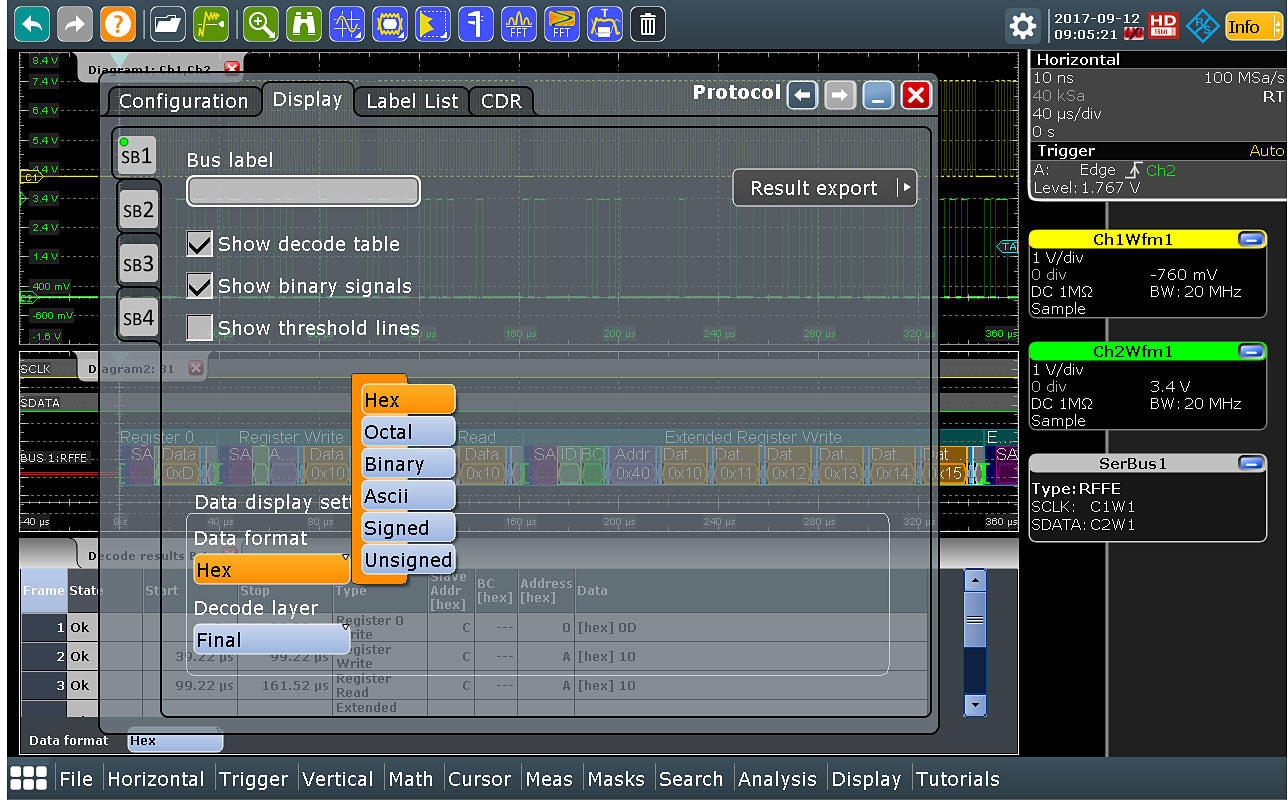Open the file folder icon in toolbar
The width and height of the screenshot is (1288, 800).
click(169, 23)
